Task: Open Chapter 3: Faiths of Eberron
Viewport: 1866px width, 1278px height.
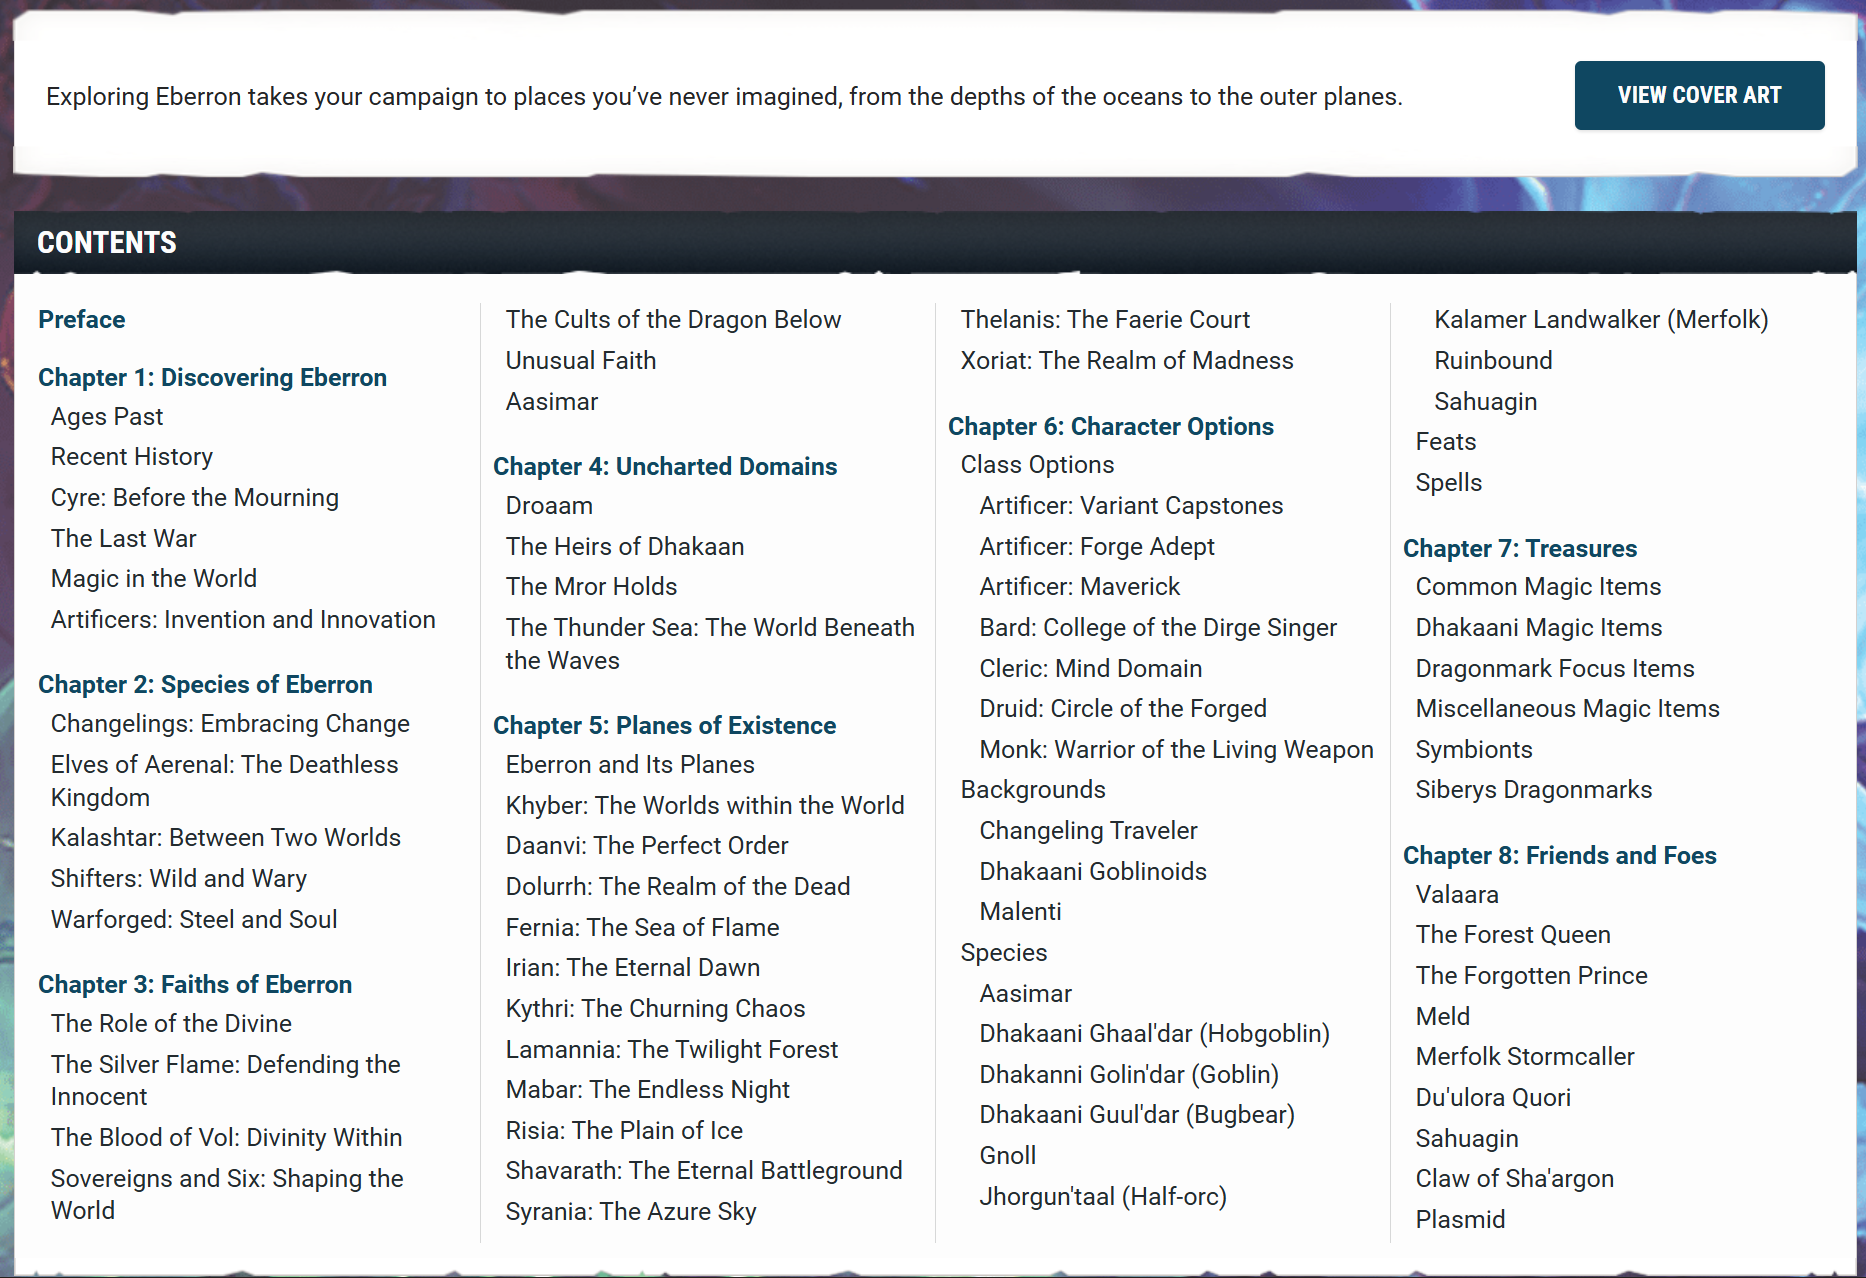Action: (195, 985)
